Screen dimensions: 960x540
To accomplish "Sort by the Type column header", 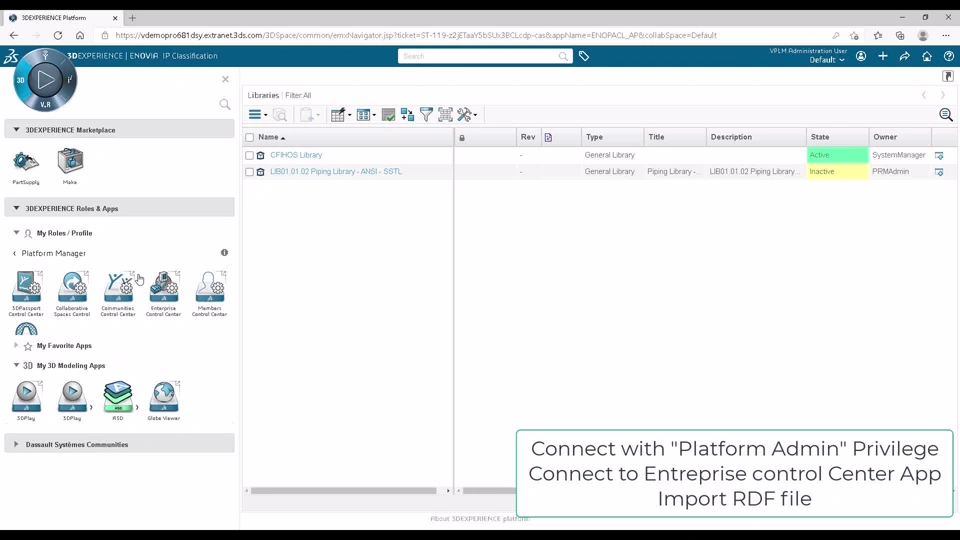I will 594,137.
